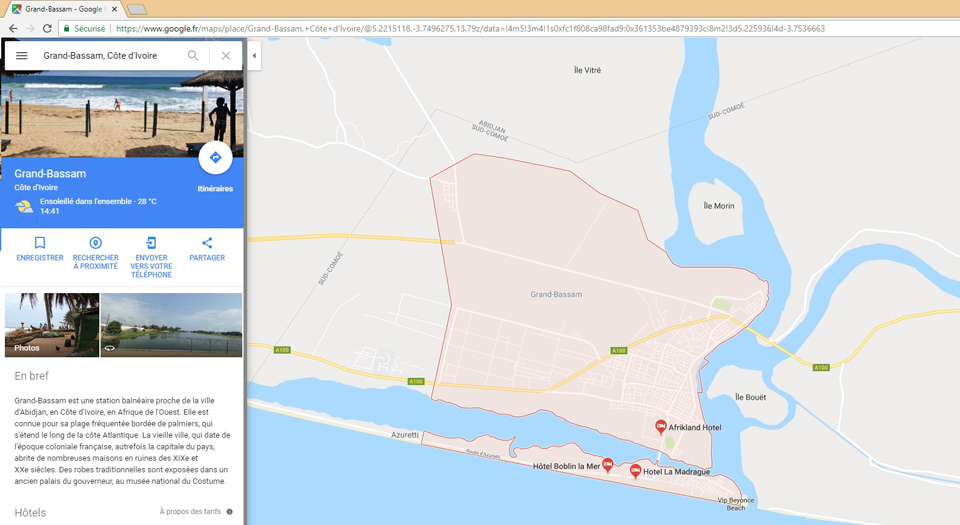Click the beach header photo
Viewport: 960px width, 525px height.
122,113
